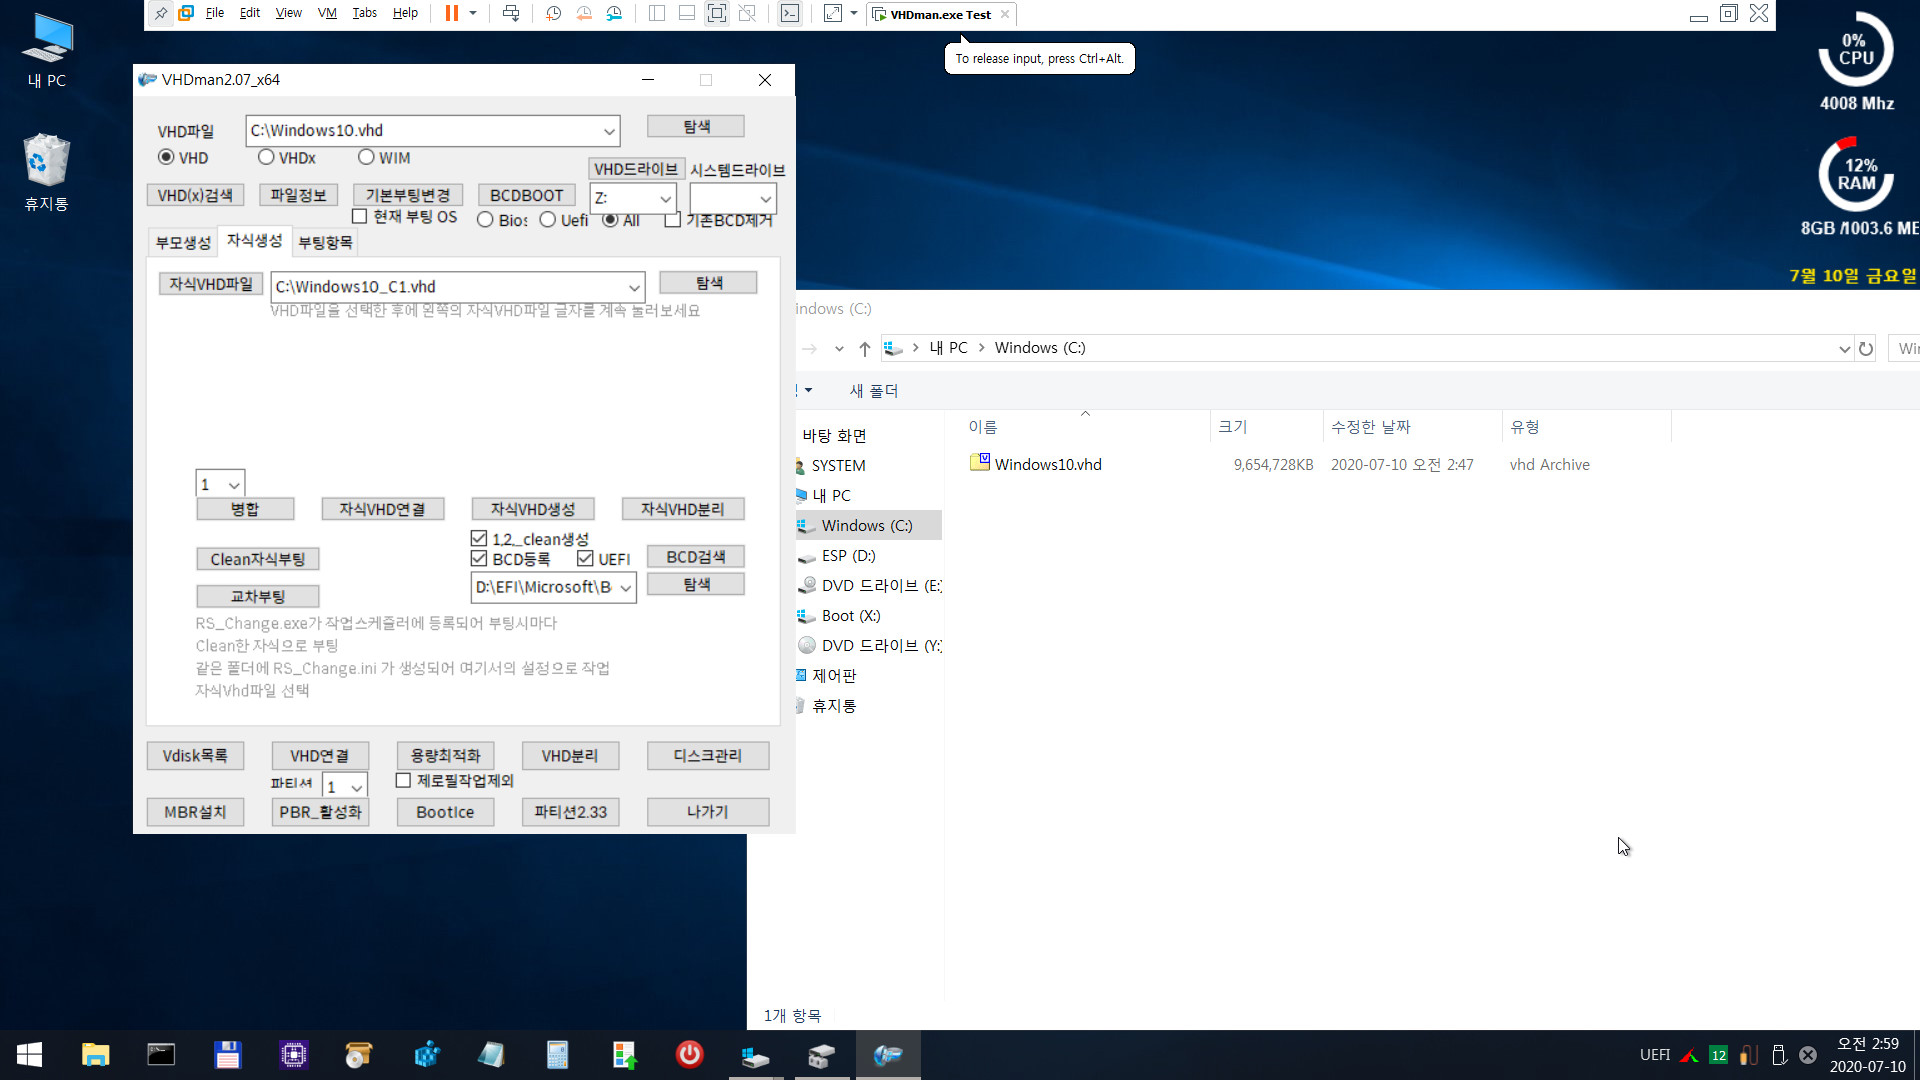The height and width of the screenshot is (1080, 1920).
Task: Click the thumbnail bar layout icon
Action: click(687, 14)
